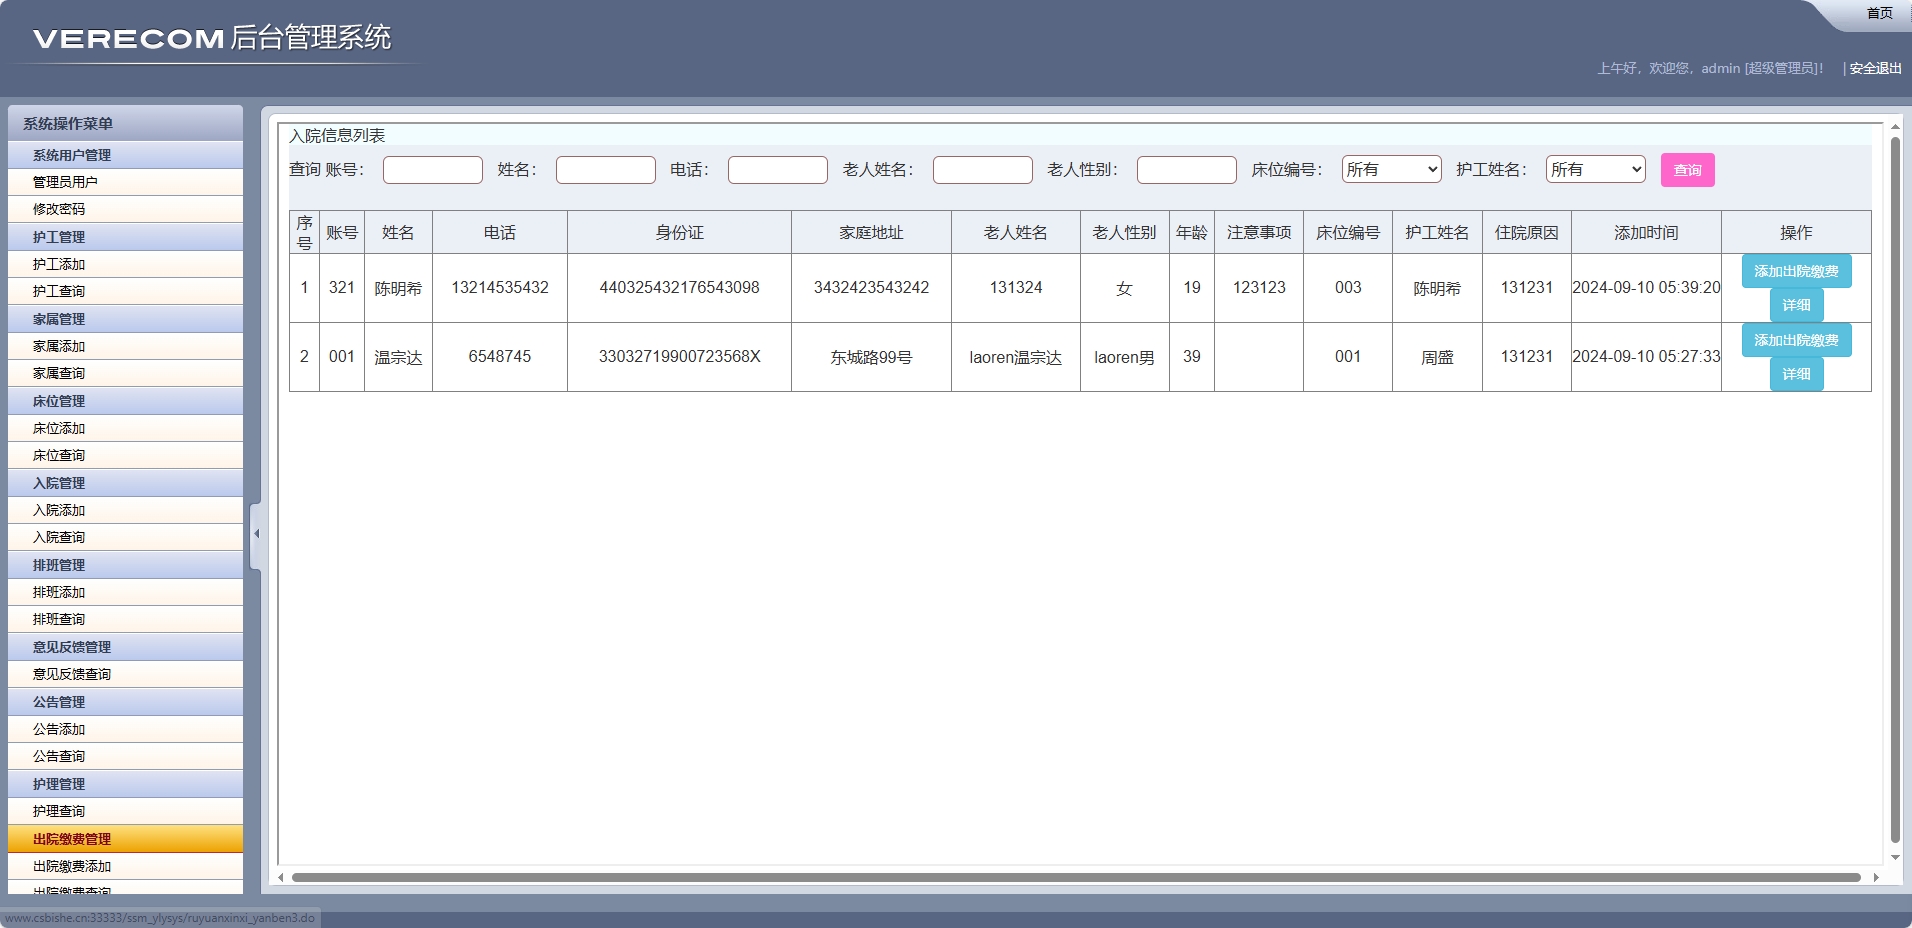
Task: Go to 意见反馈查询
Action: tap(125, 674)
